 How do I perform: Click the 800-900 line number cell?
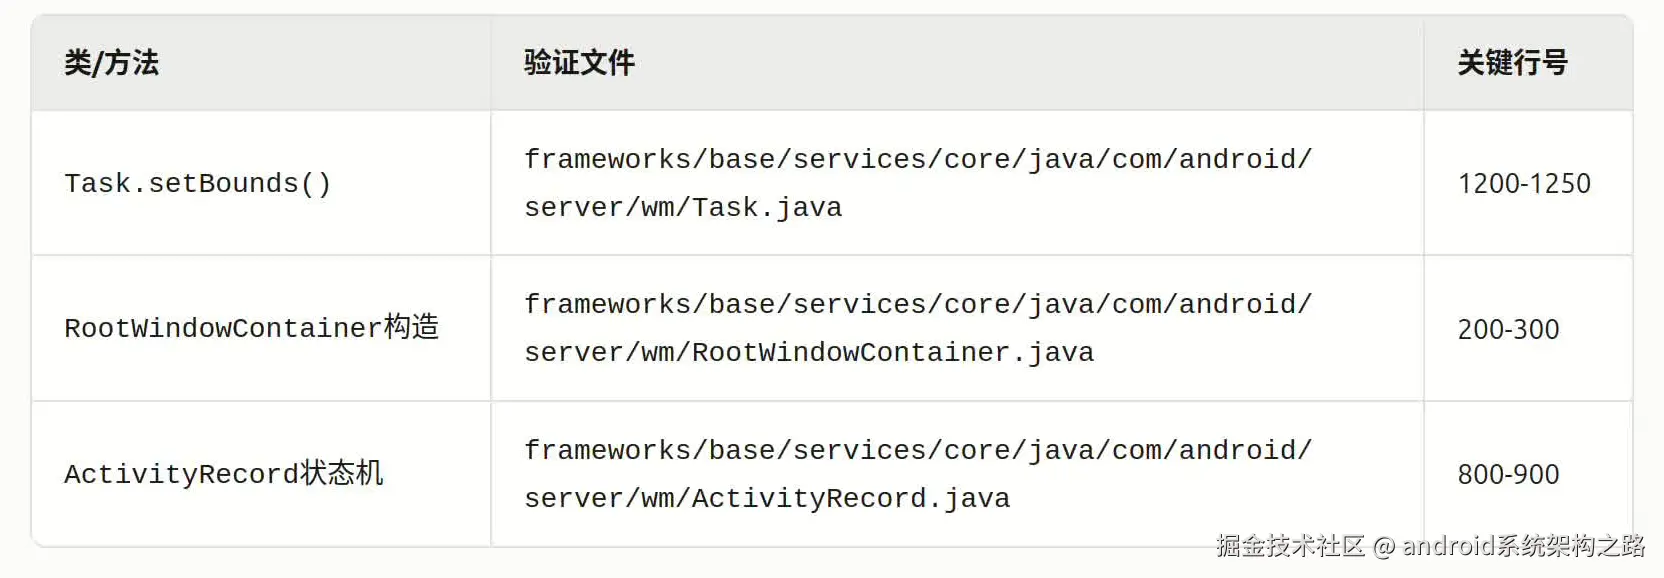(x=1508, y=474)
